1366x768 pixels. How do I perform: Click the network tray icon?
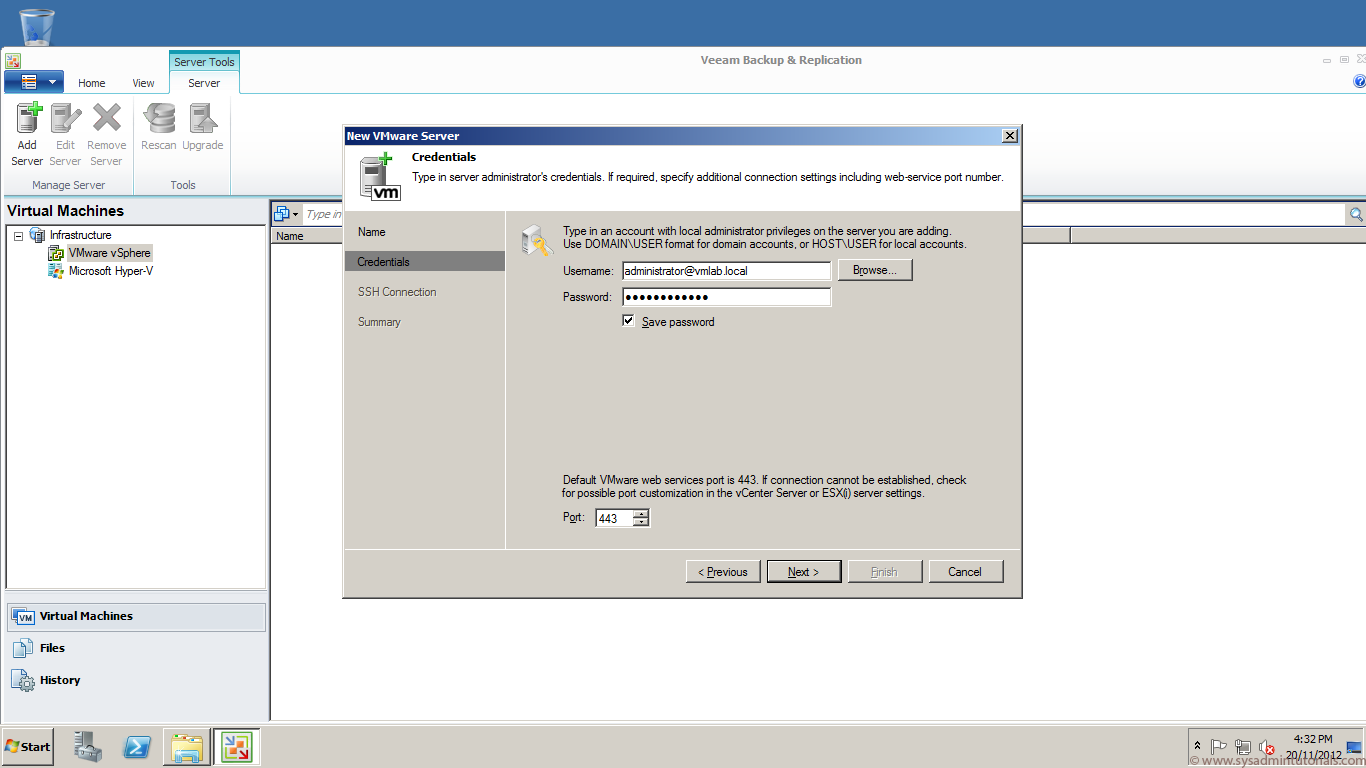pos(1243,747)
